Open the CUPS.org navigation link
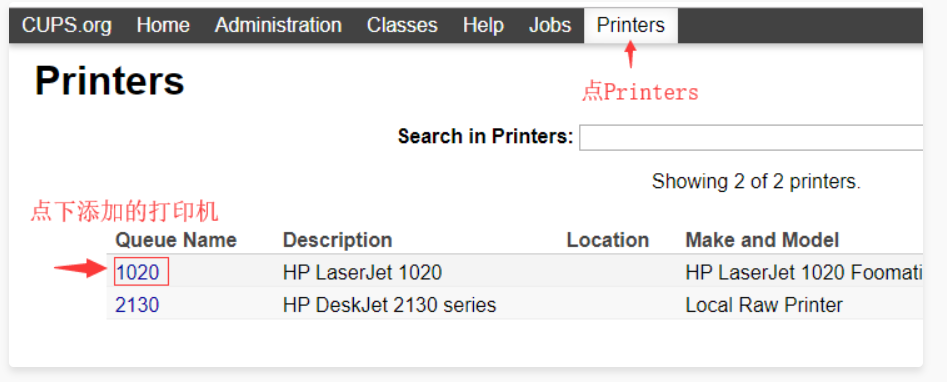The width and height of the screenshot is (947, 382). click(x=66, y=25)
